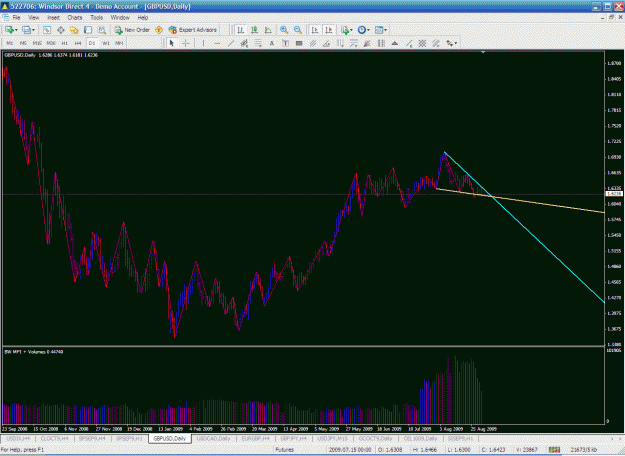Show the Data Window panel

61,30
